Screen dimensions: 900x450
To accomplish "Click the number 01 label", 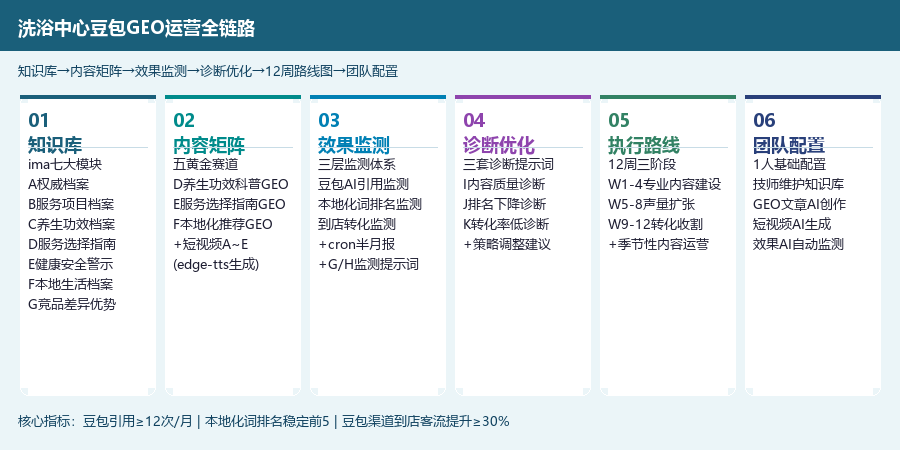I will pos(38,121).
